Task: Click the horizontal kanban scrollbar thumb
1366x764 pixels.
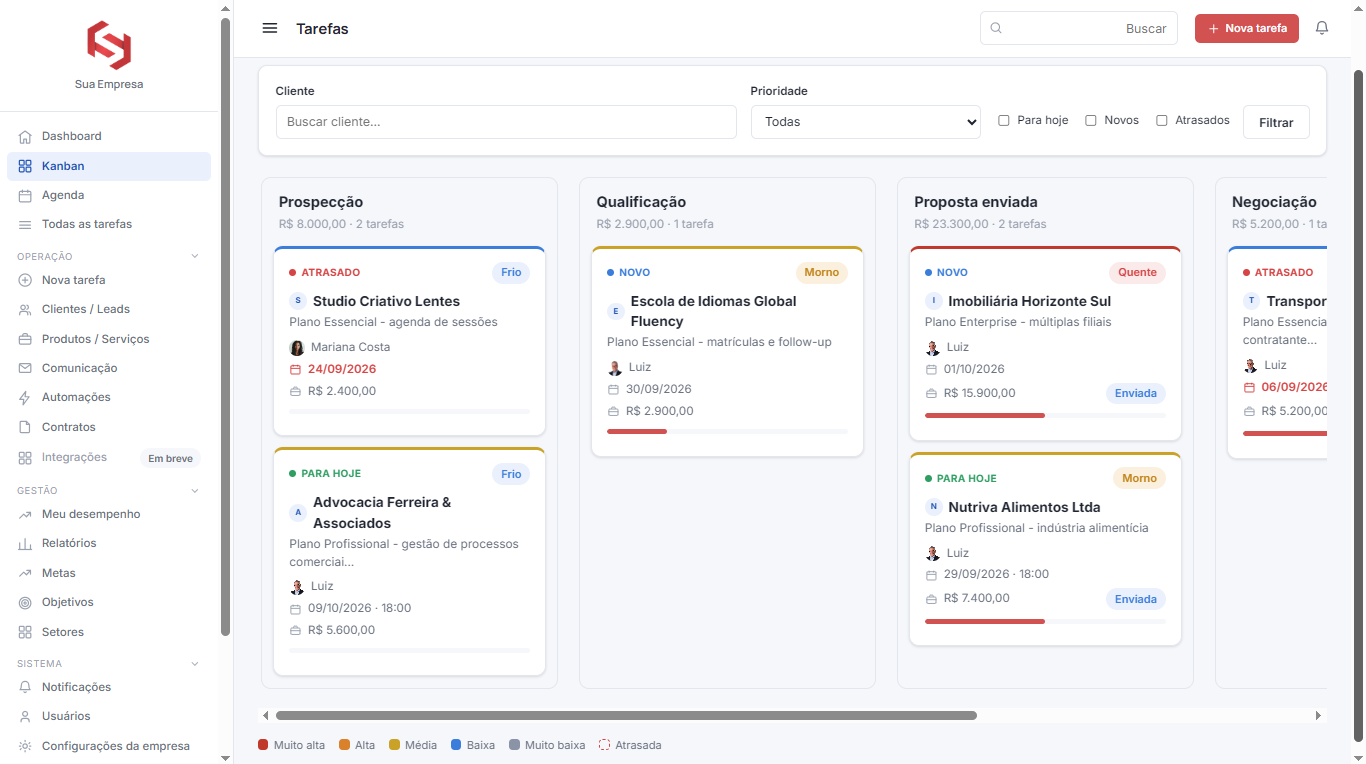Action: [626, 716]
